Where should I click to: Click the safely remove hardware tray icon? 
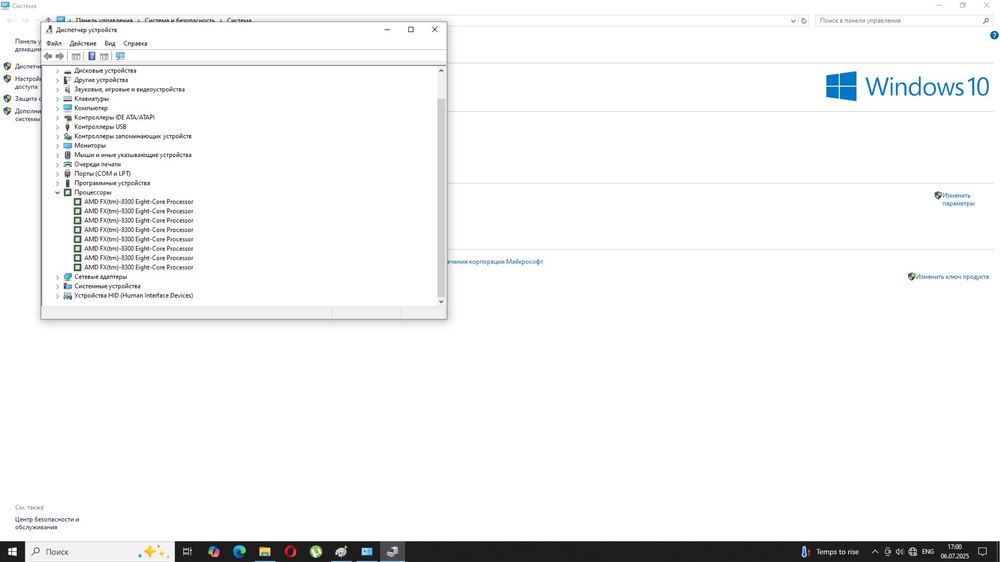(x=887, y=552)
